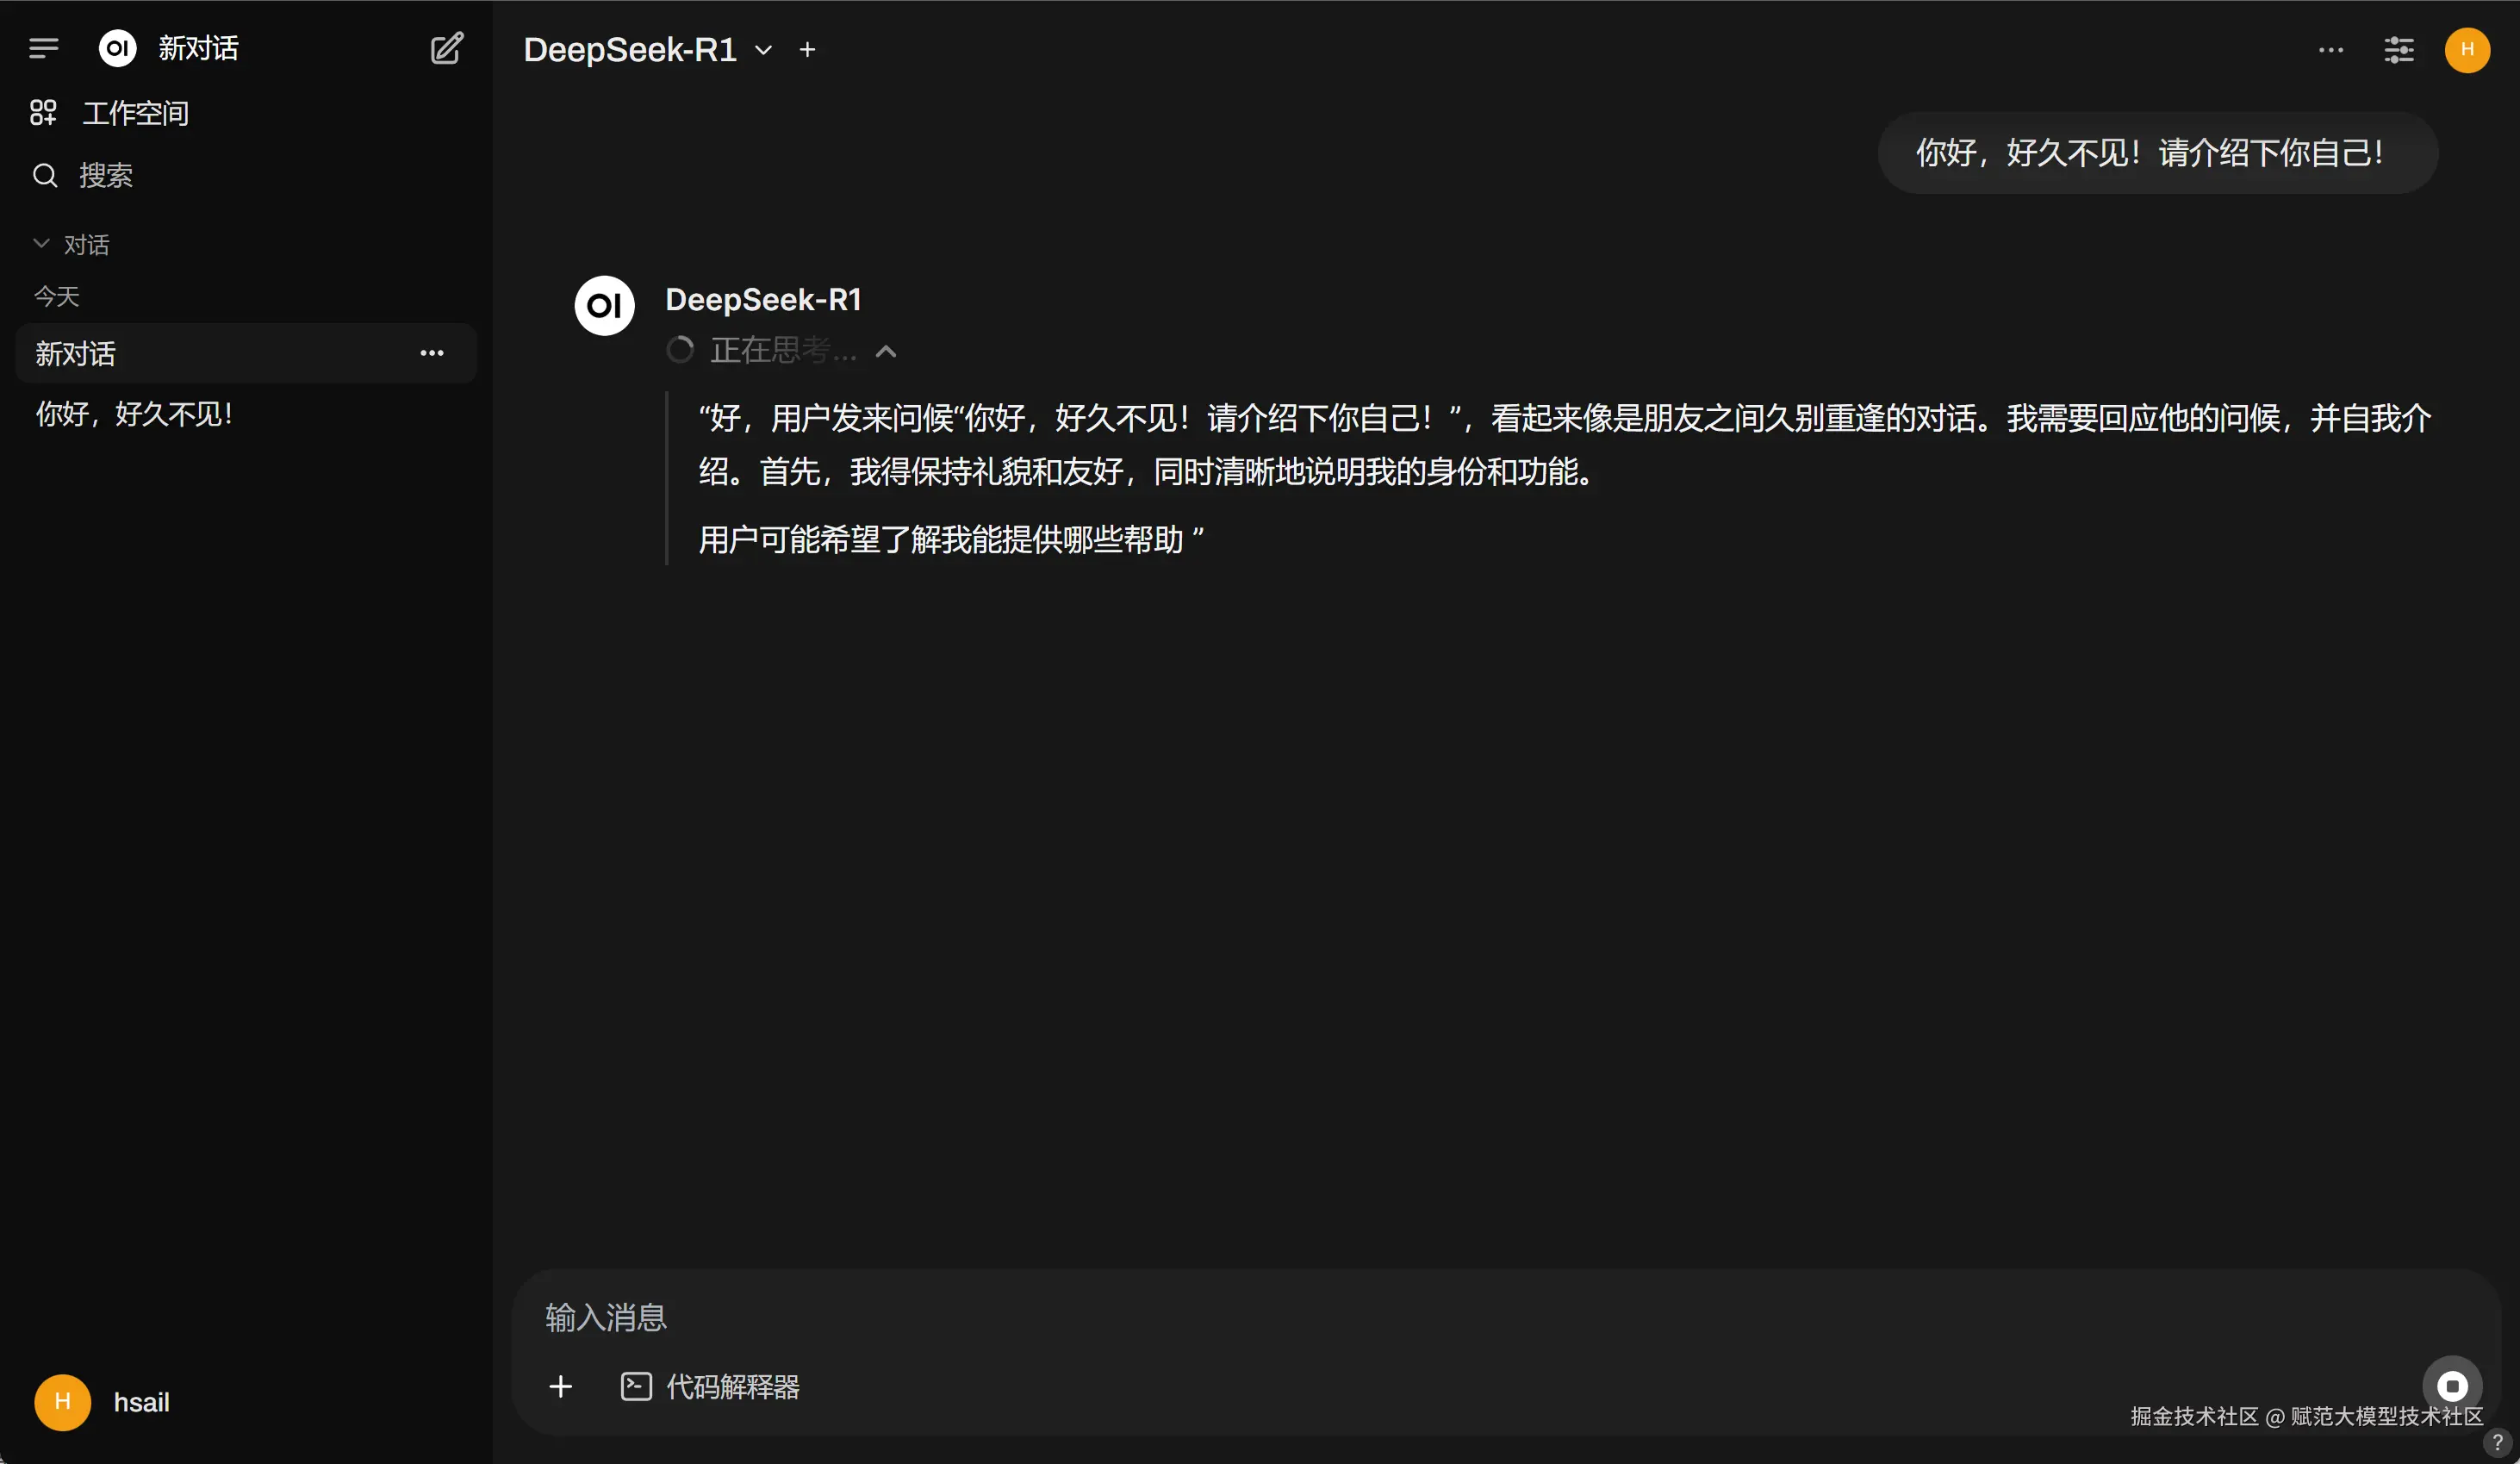2520x1464 pixels.
Task: Toggle the sidebar collapse icon
Action: click(x=44, y=48)
